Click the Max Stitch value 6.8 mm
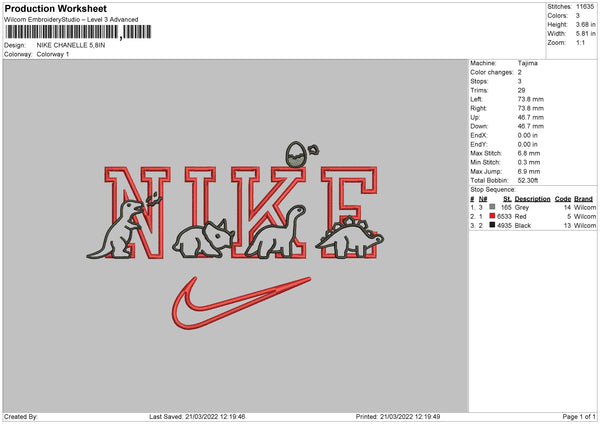This screenshot has width=600, height=424. click(x=529, y=153)
